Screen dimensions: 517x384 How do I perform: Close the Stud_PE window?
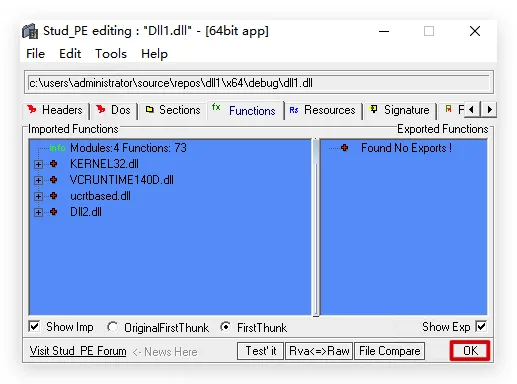tap(475, 31)
